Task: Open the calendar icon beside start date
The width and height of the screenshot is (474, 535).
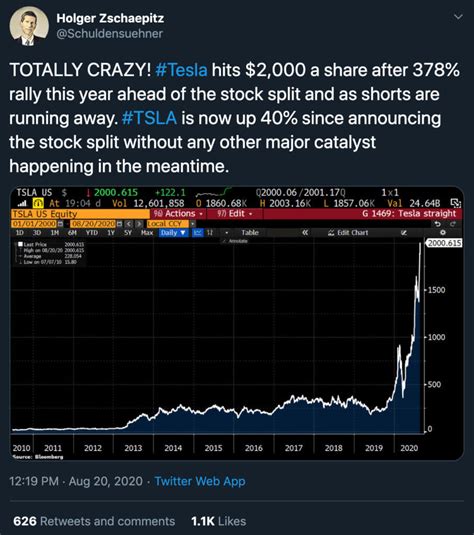Action: pyautogui.click(x=61, y=224)
